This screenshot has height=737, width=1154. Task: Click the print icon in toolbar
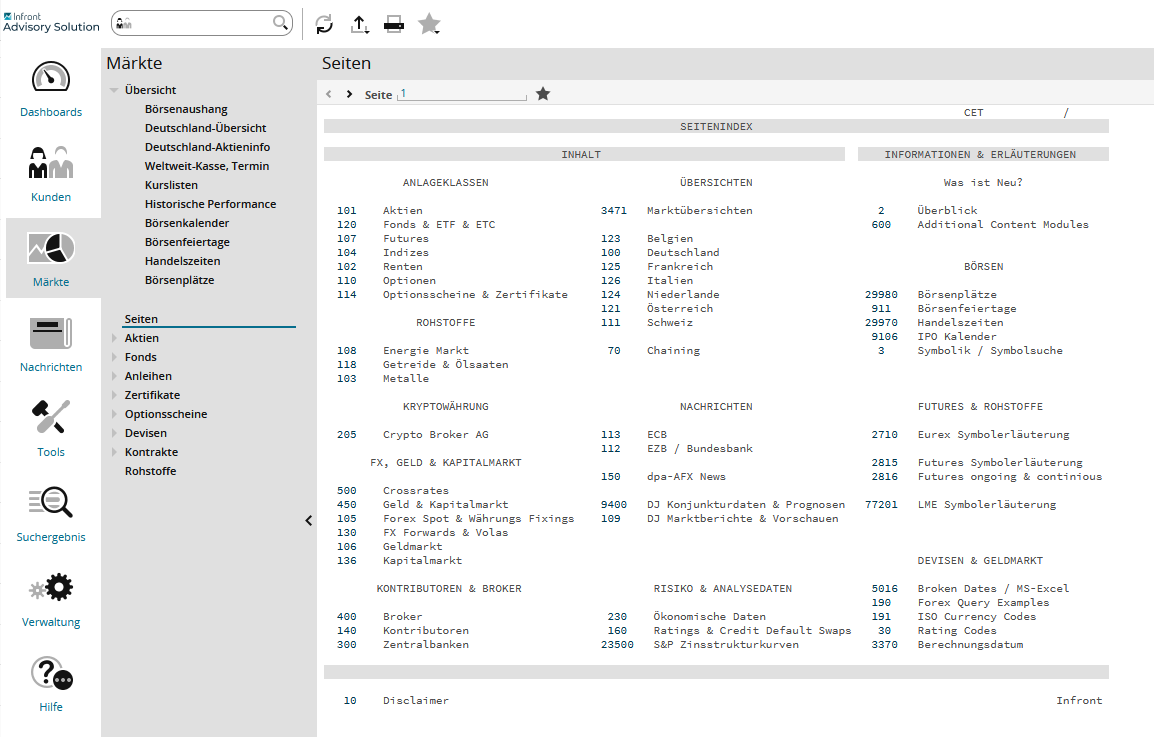coord(394,25)
